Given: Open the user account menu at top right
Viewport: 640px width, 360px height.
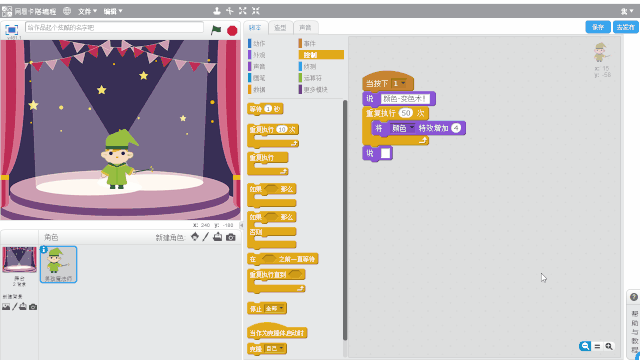Looking at the screenshot, I should (x=627, y=11).
